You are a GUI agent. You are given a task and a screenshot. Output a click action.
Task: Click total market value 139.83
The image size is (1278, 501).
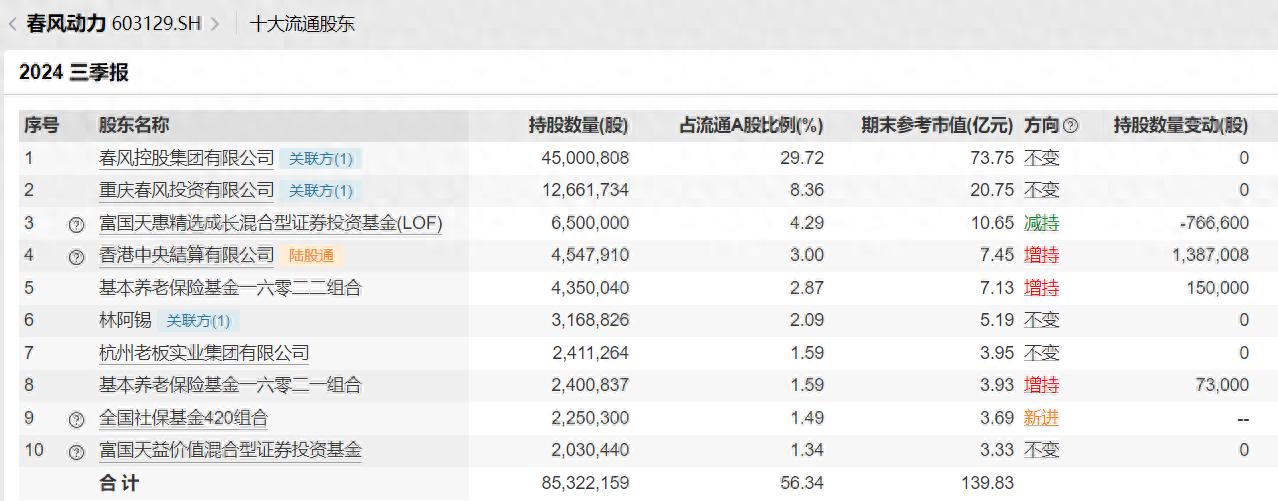coord(988,483)
